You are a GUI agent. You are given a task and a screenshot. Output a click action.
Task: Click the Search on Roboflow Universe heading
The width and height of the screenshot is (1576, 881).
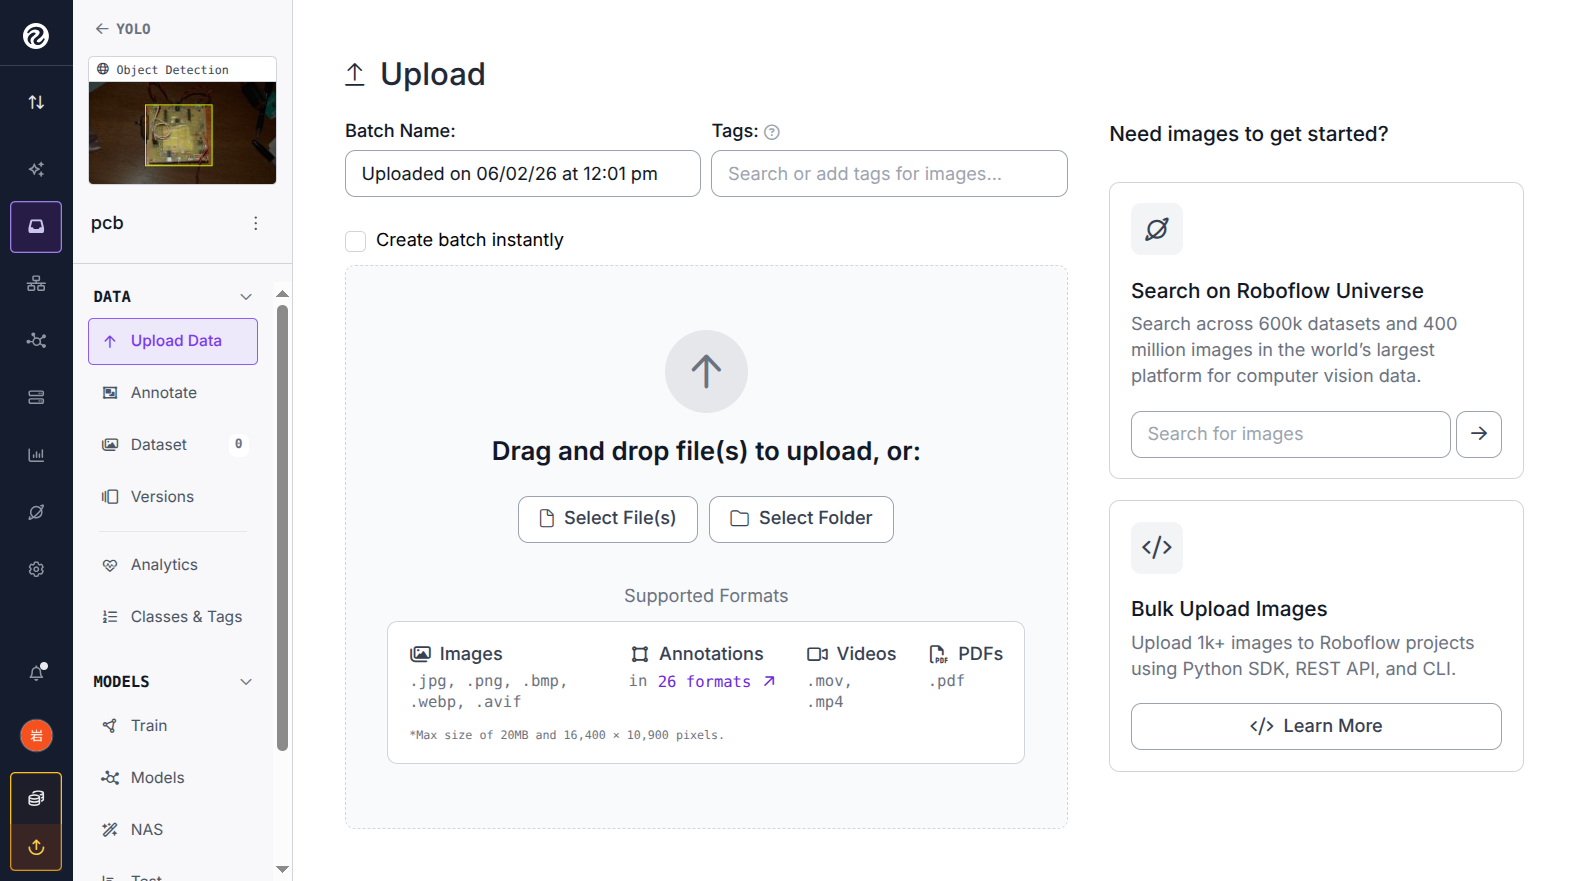coord(1277,291)
